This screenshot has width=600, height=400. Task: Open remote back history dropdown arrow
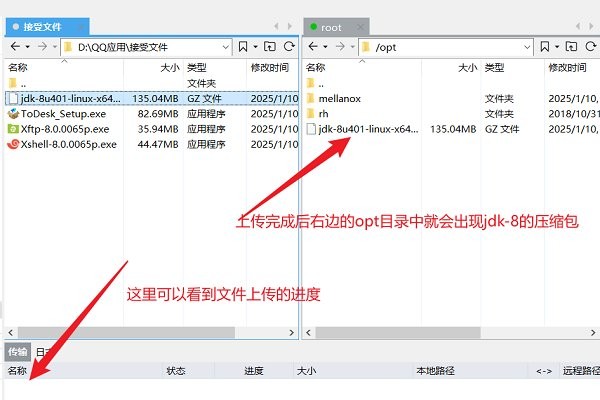coord(325,47)
